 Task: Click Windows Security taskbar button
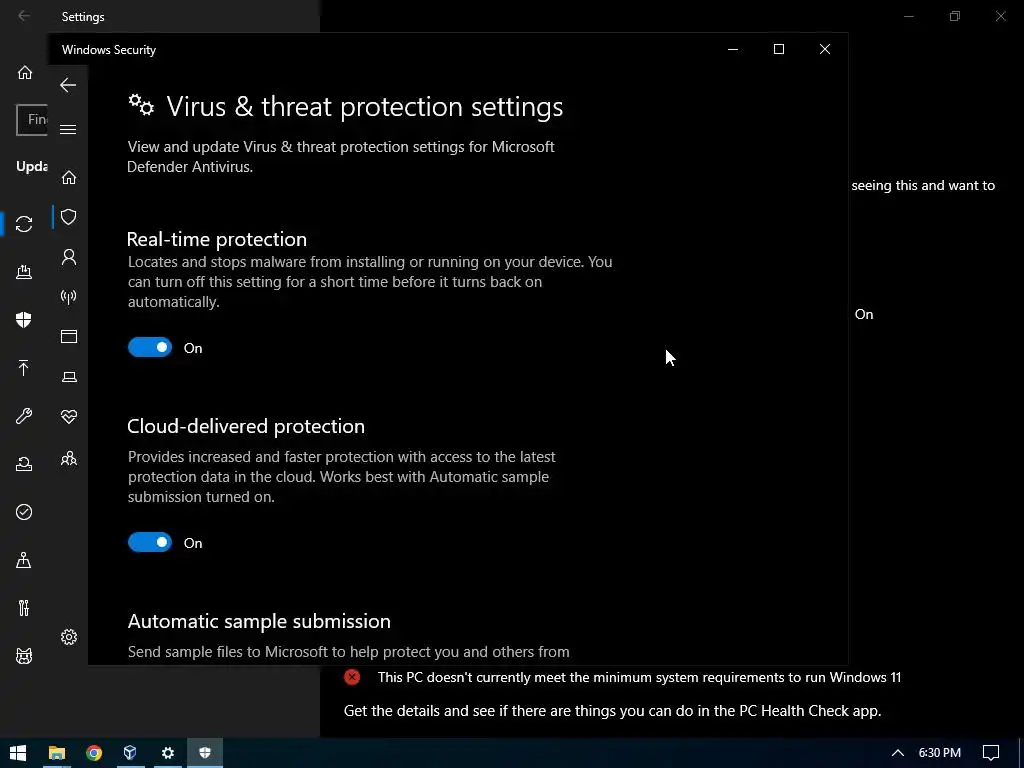(205, 753)
